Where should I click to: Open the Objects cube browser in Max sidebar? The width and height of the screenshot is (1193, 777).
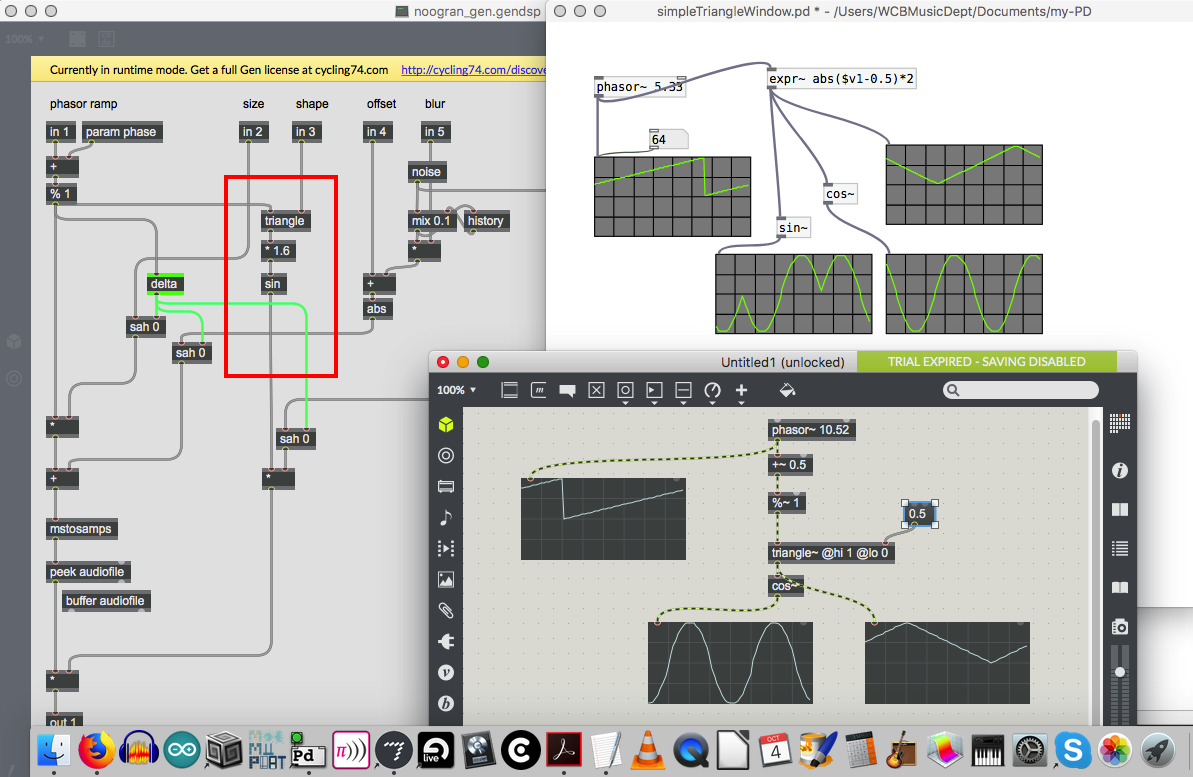click(x=446, y=425)
